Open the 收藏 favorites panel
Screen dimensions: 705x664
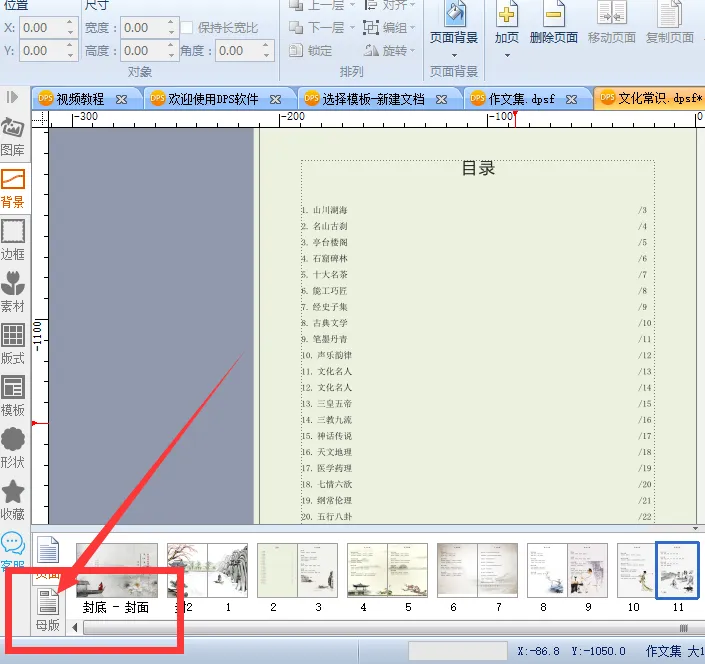[x=13, y=499]
